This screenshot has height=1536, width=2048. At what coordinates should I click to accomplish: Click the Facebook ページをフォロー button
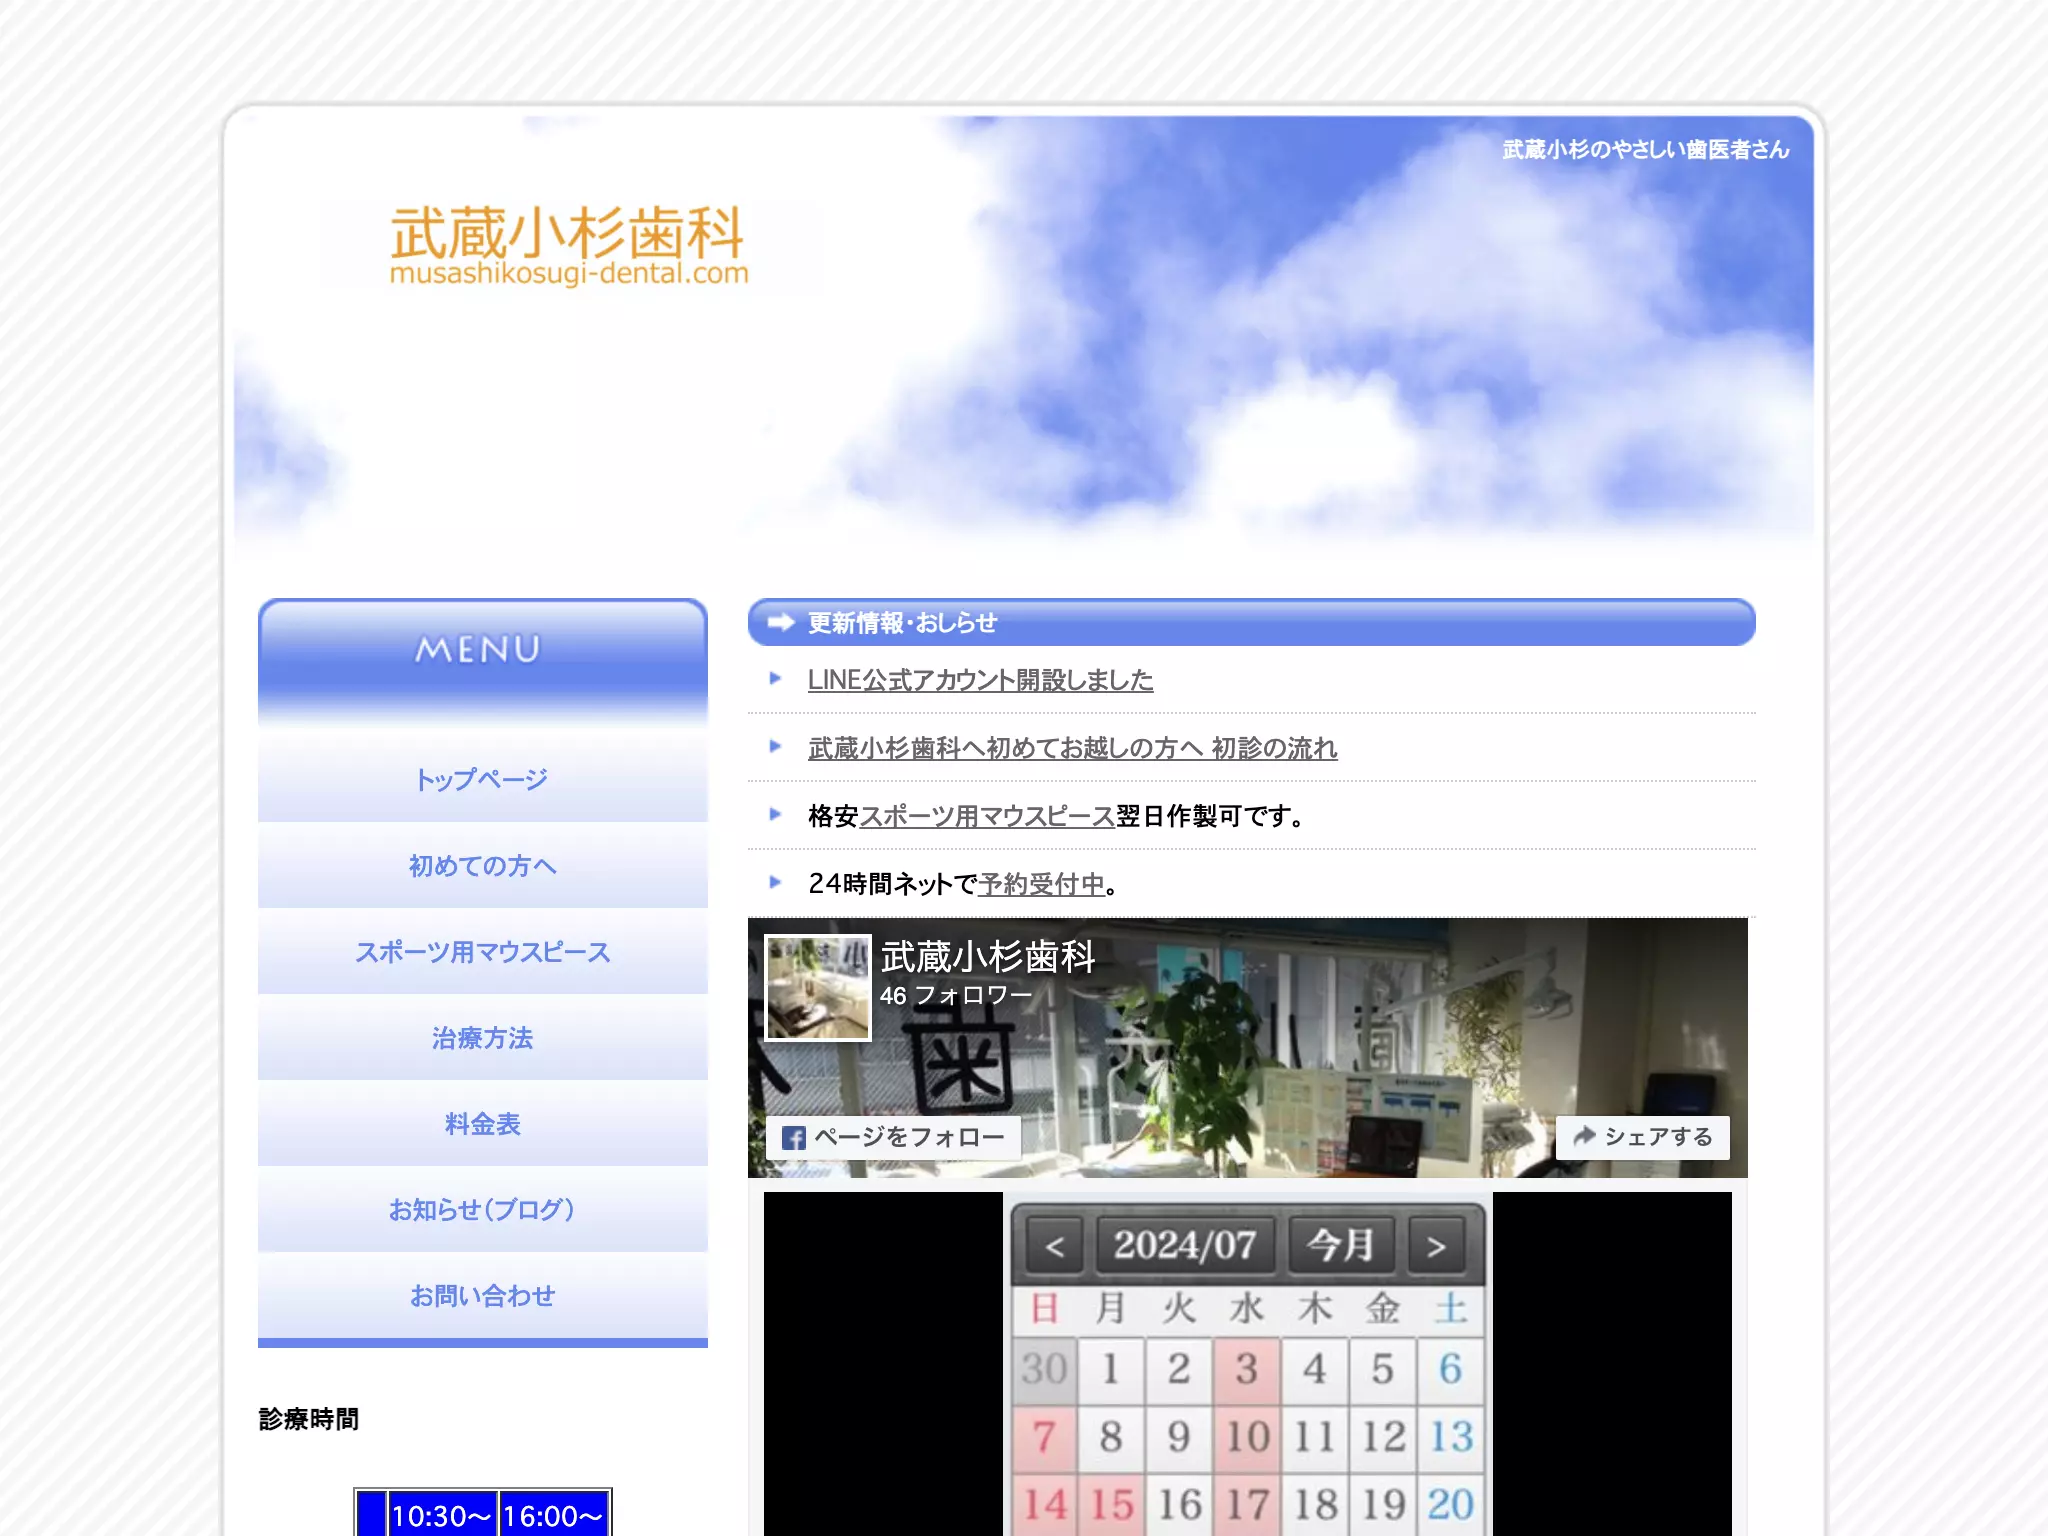click(893, 1137)
